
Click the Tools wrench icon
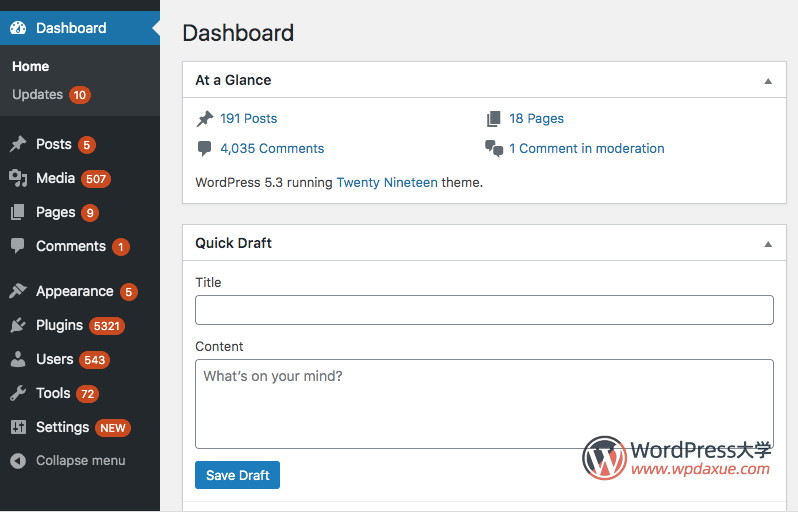18,393
